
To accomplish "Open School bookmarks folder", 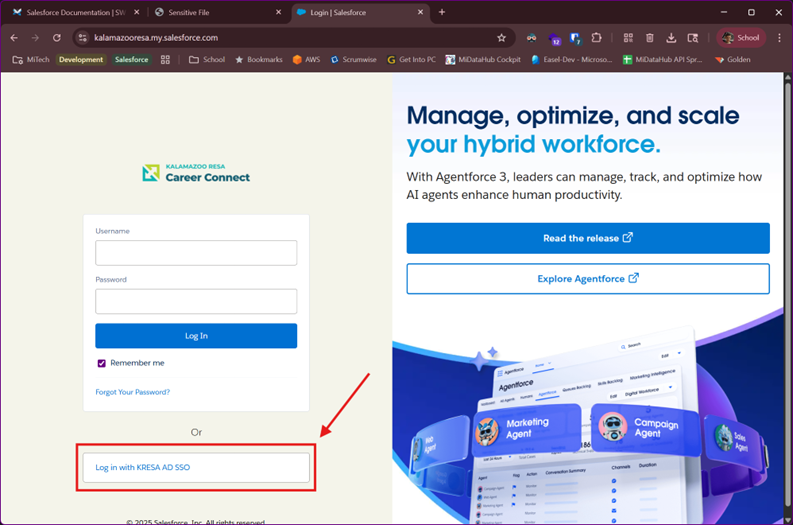I will click(x=207, y=60).
